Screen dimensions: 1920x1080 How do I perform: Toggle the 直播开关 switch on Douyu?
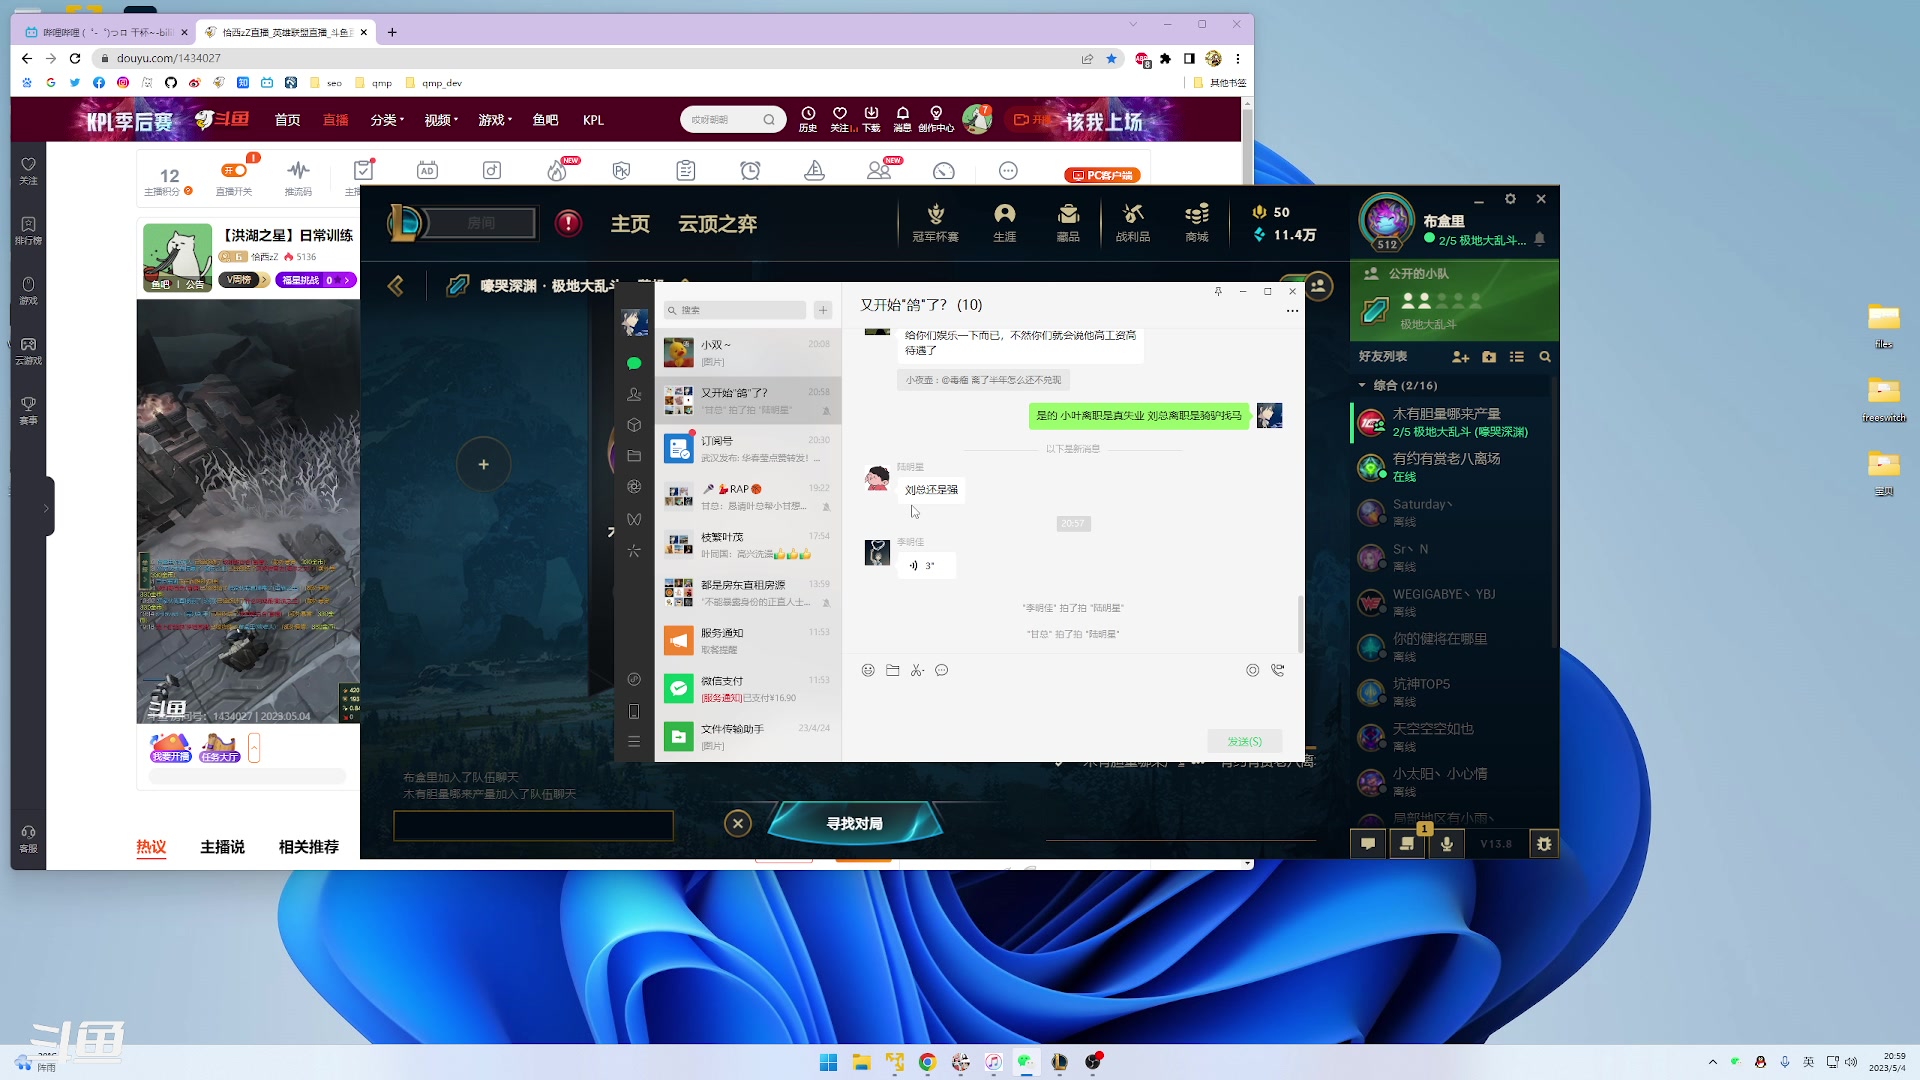pyautogui.click(x=233, y=170)
